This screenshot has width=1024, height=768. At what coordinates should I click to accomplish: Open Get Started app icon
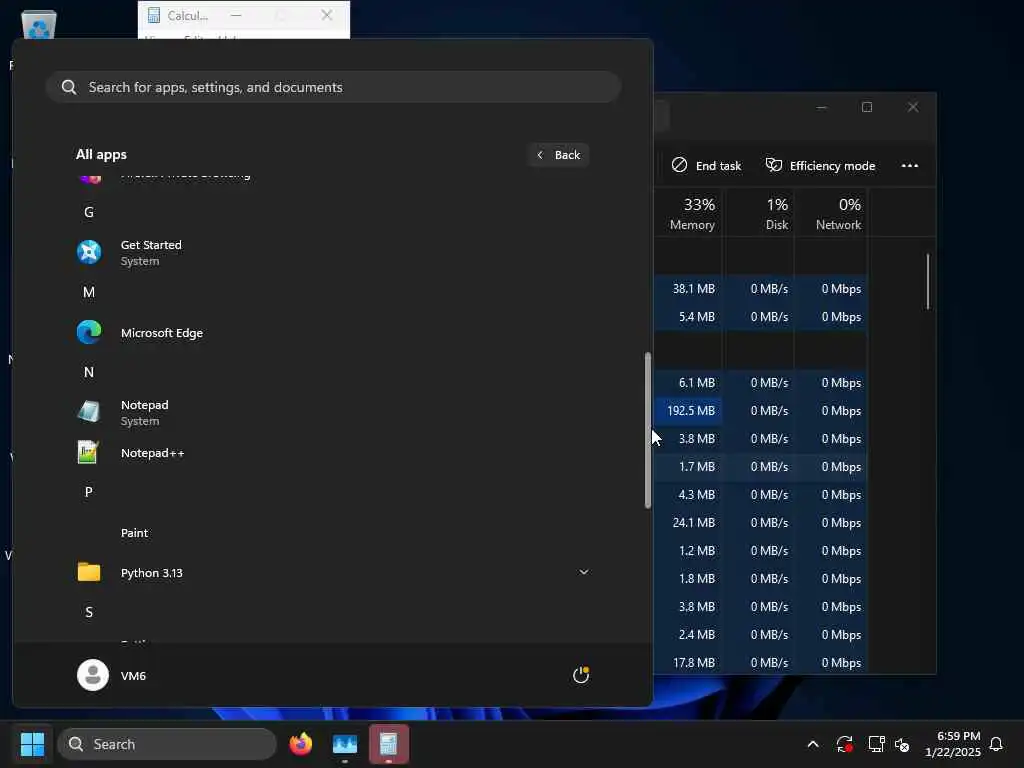[89, 252]
